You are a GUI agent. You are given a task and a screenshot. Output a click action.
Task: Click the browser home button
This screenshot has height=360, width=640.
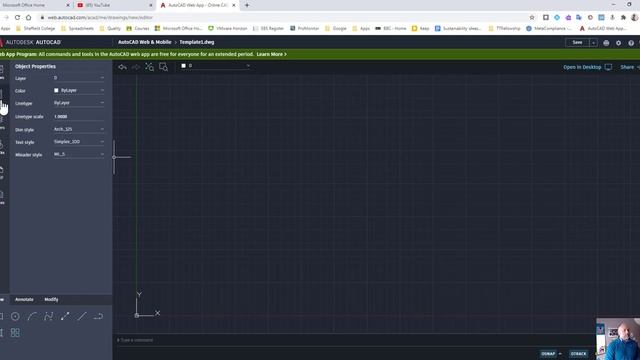(29, 18)
